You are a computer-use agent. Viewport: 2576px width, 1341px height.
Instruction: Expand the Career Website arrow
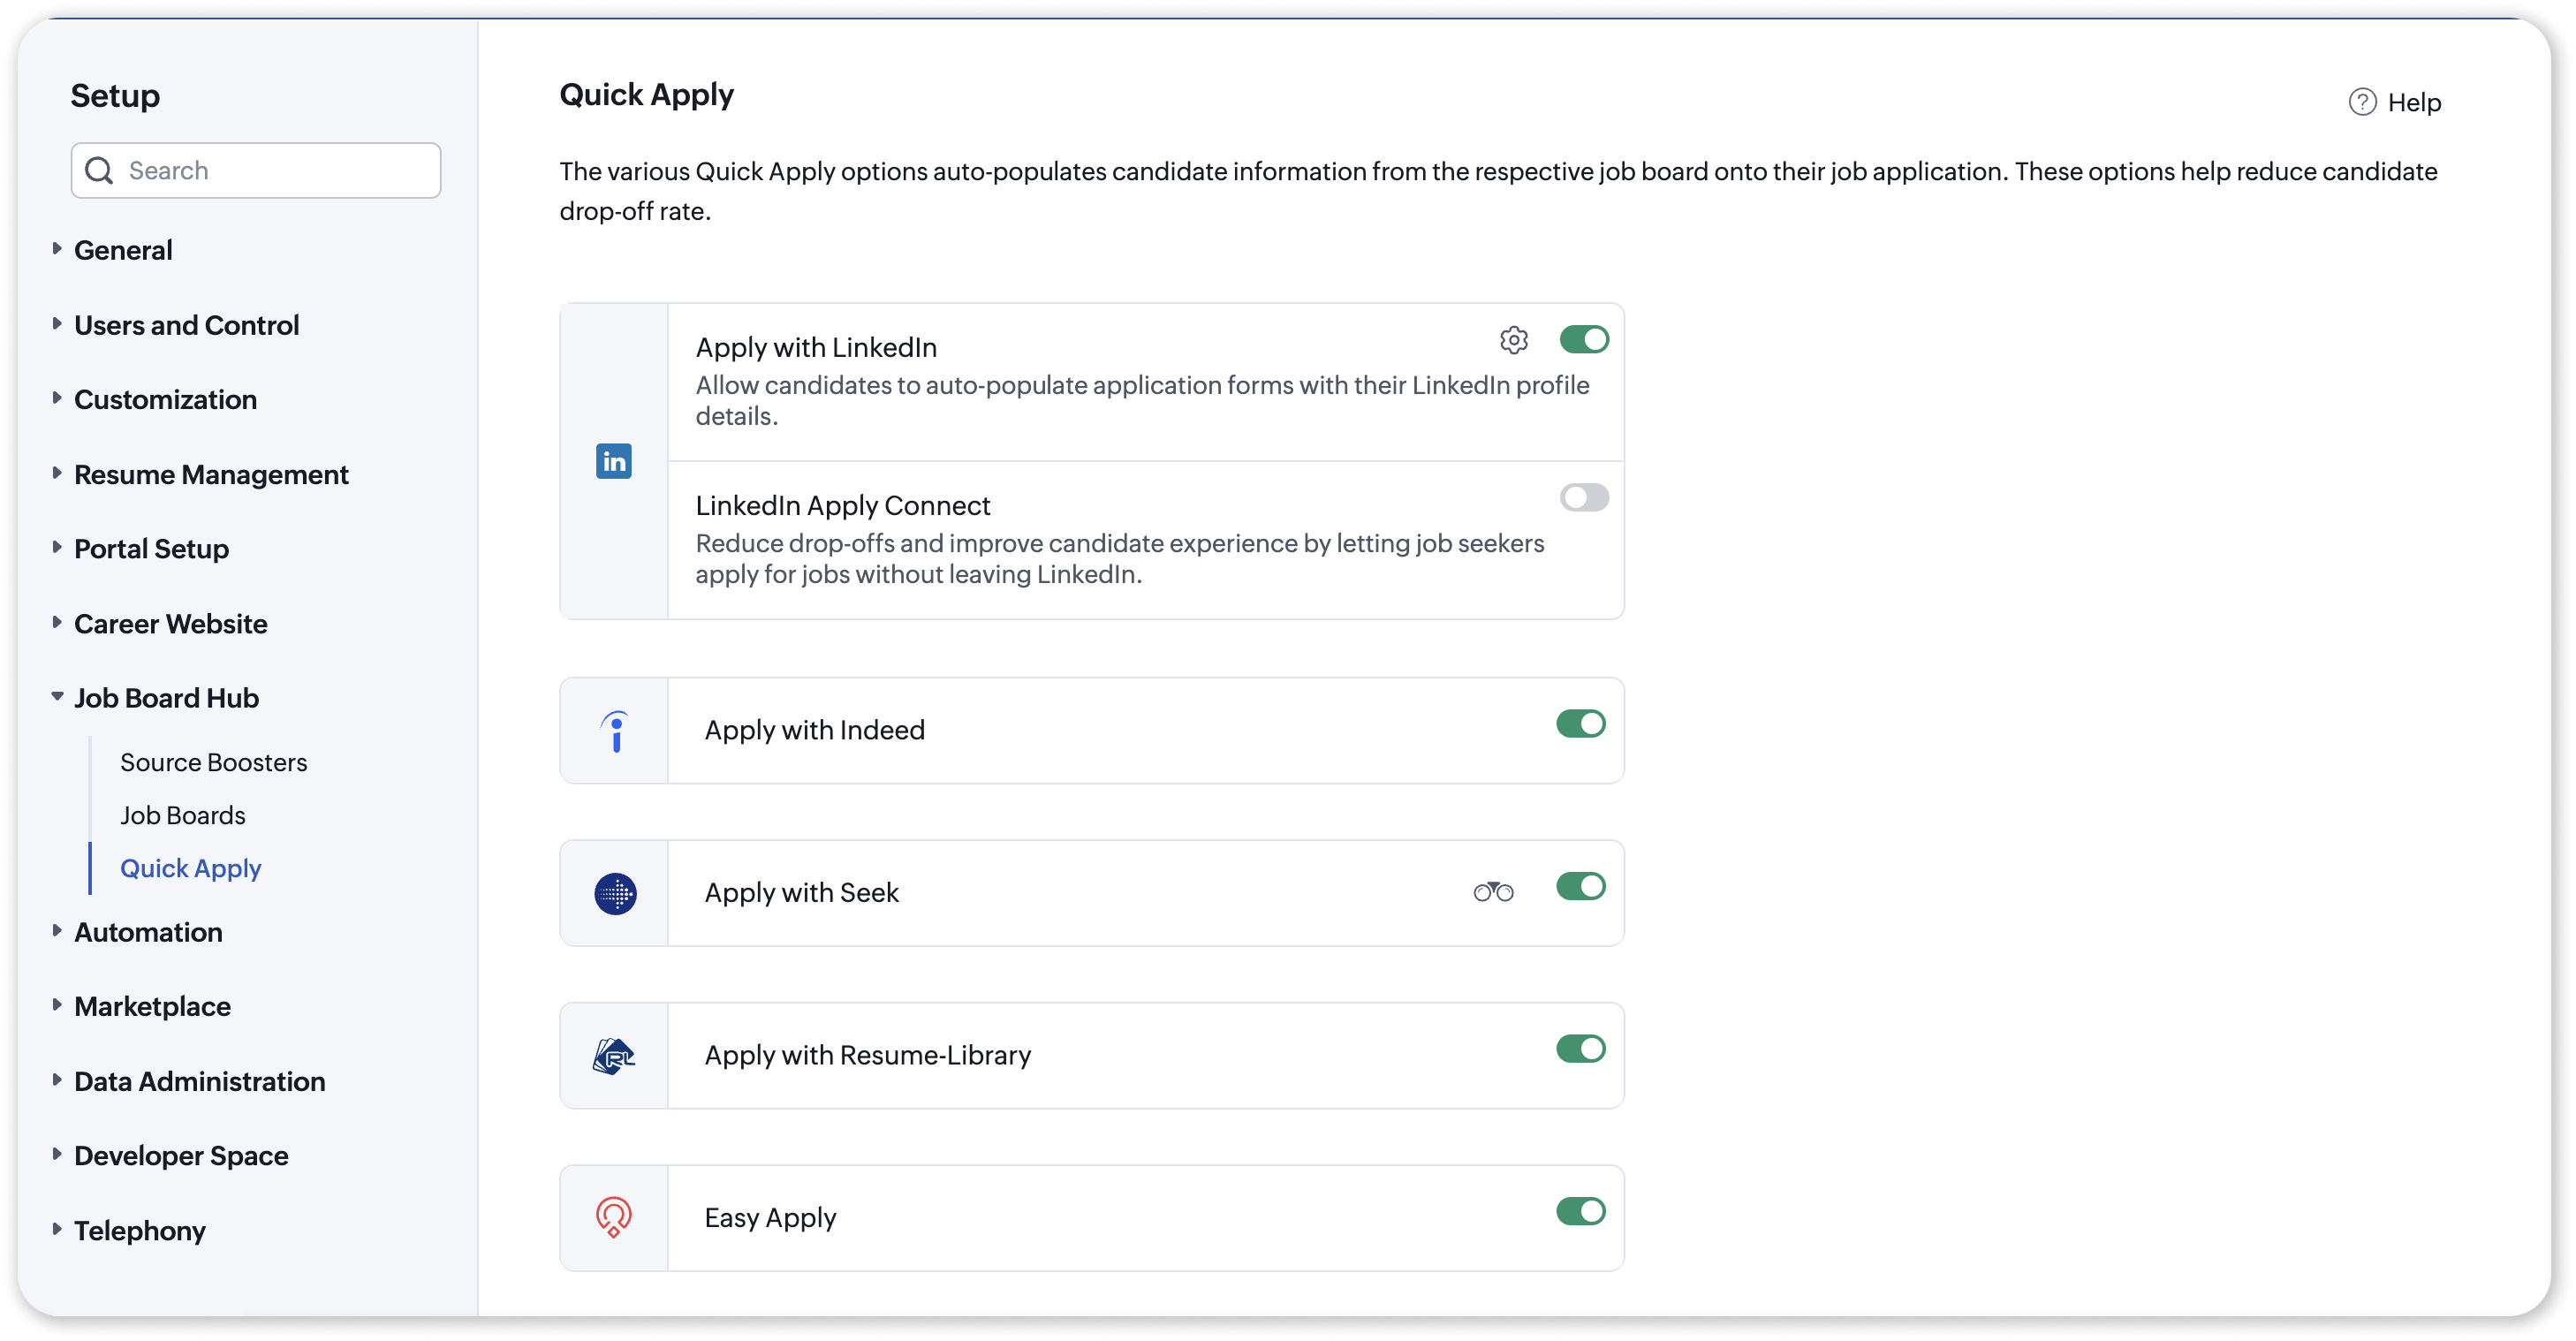point(56,622)
